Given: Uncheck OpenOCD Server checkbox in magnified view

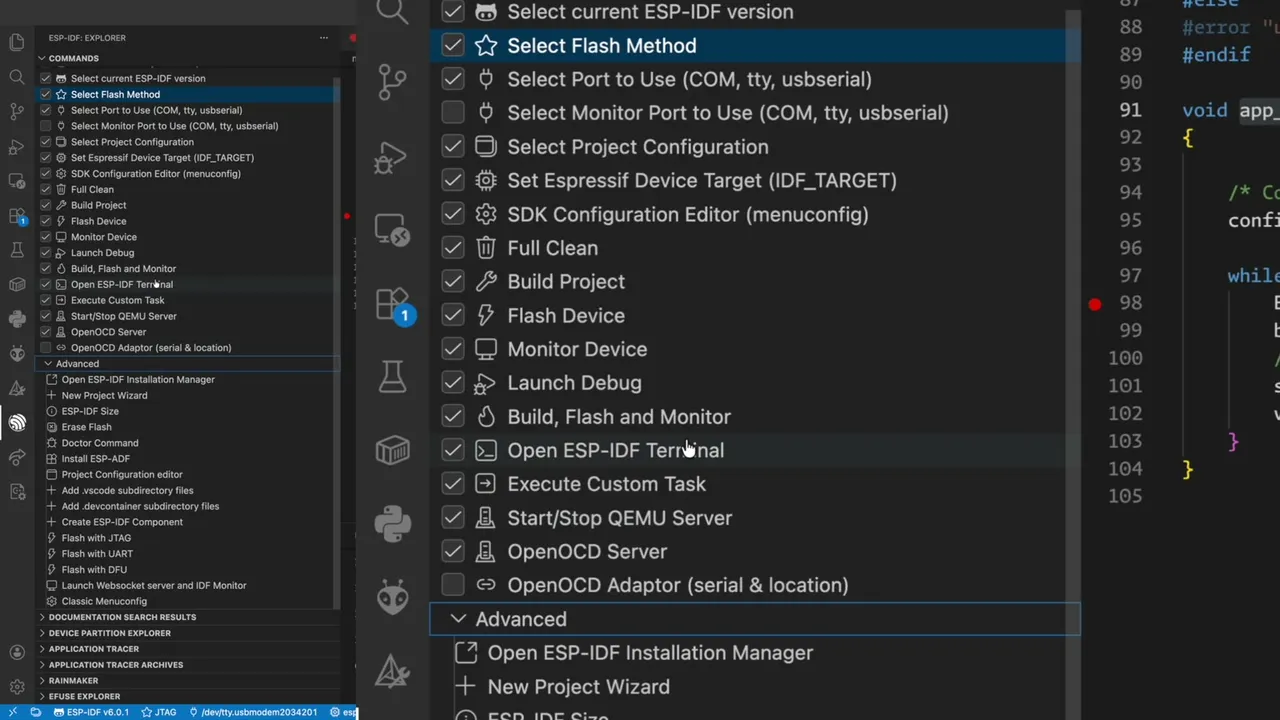Looking at the screenshot, I should coord(453,551).
